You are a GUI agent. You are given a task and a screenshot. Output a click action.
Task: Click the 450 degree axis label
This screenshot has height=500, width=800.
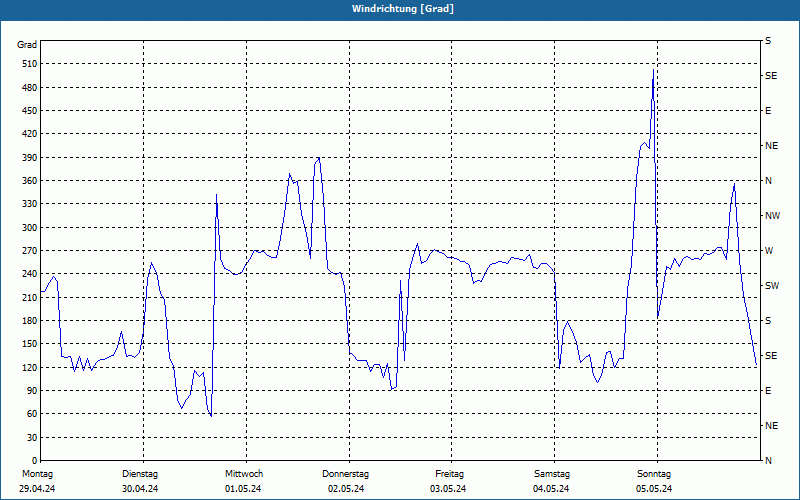30,111
